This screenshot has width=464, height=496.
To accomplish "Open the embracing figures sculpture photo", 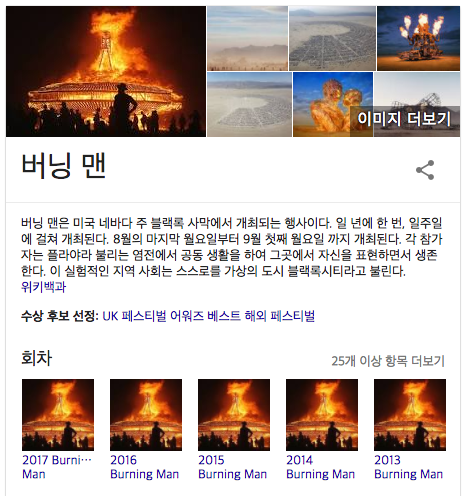I will (333, 104).
